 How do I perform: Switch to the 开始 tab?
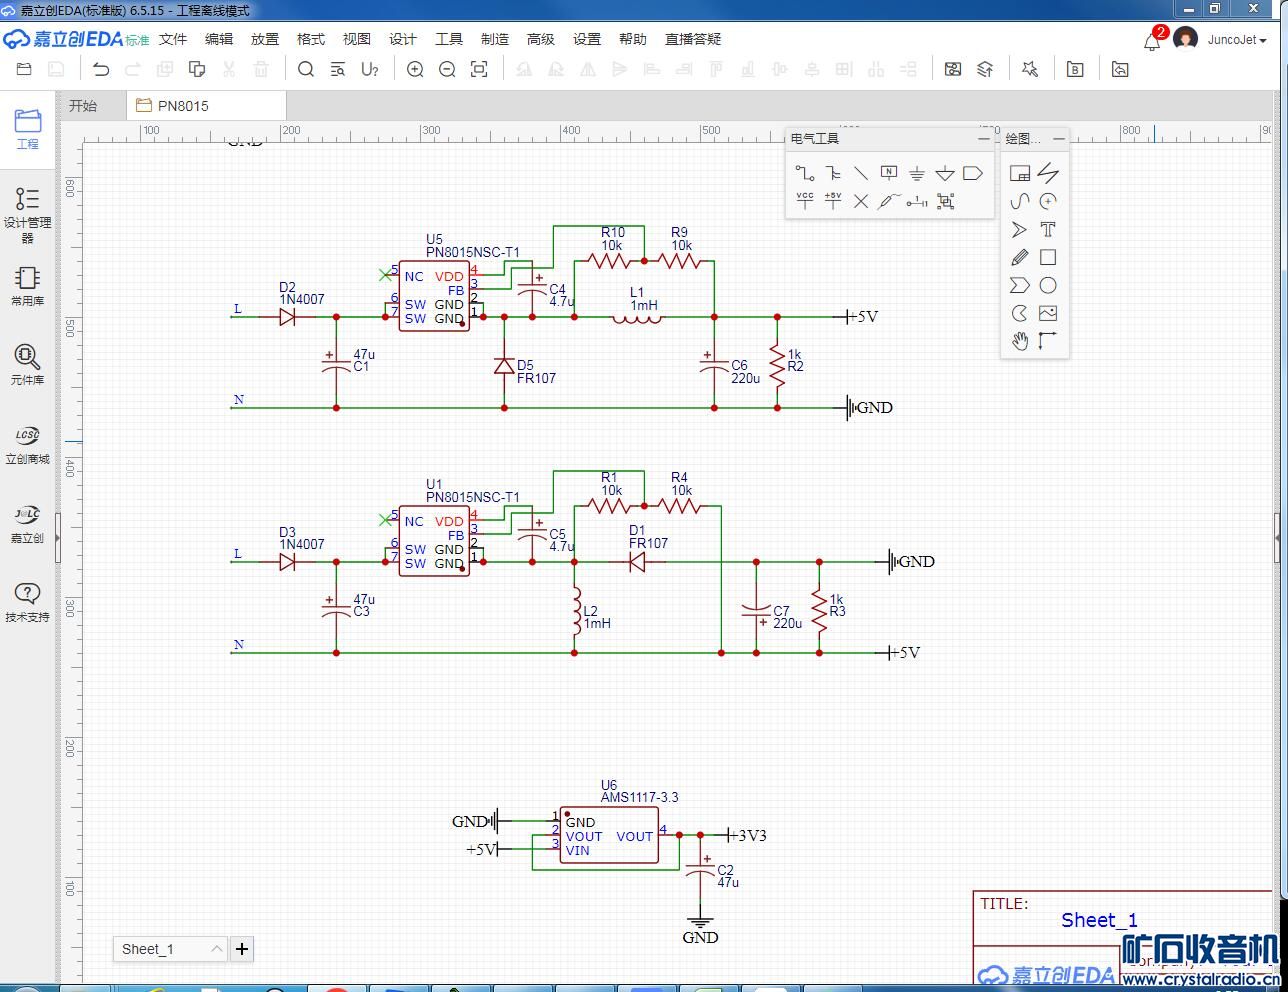click(83, 106)
